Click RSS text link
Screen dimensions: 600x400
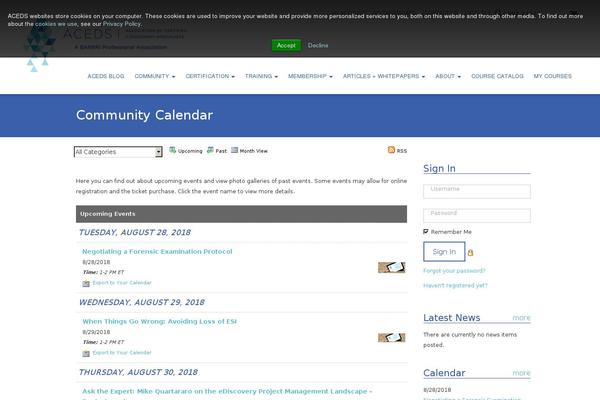click(x=402, y=151)
